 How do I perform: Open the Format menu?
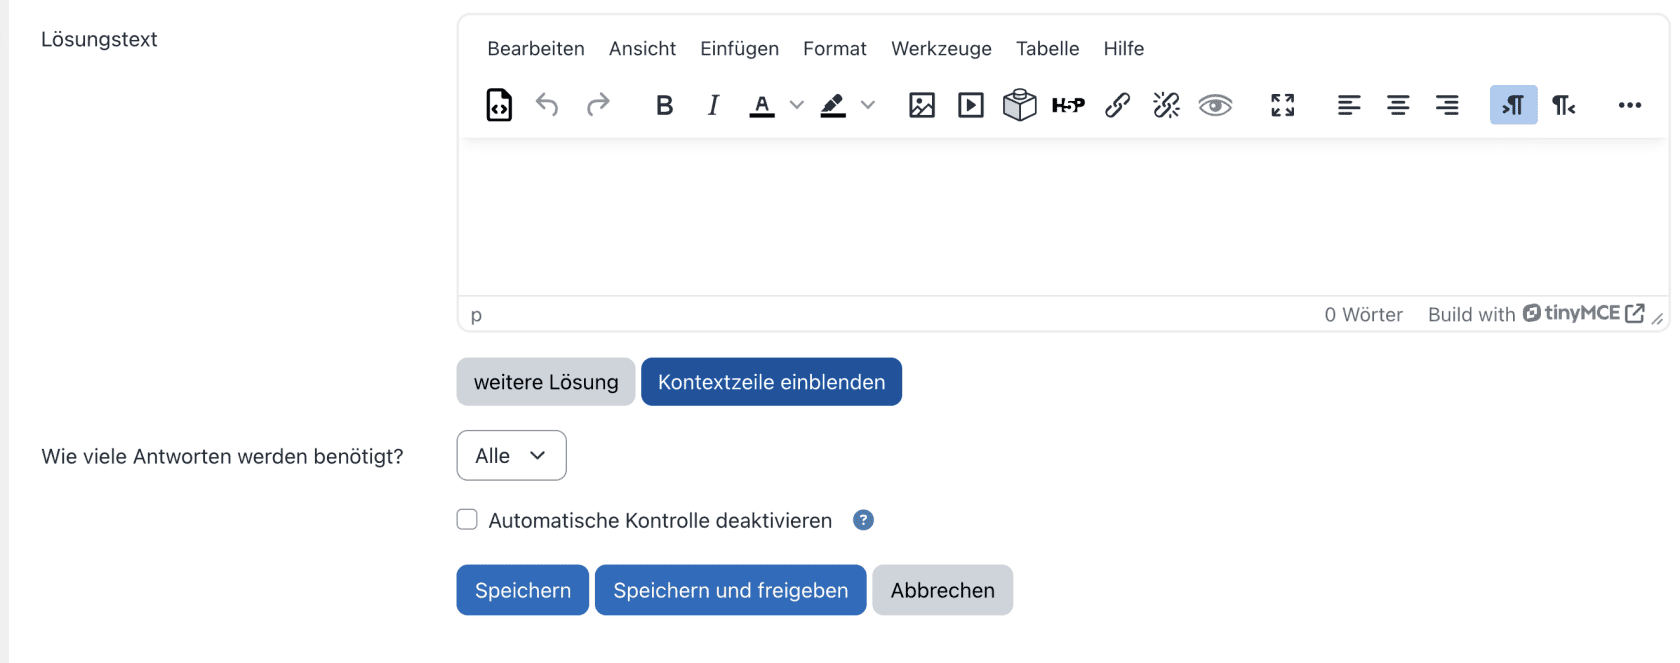point(835,48)
